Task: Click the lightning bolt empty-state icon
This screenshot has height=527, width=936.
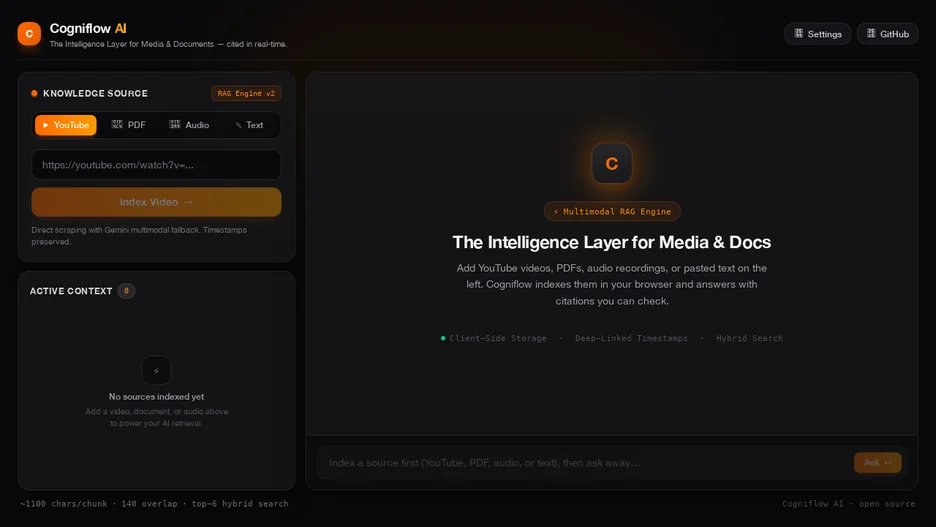Action: [156, 371]
